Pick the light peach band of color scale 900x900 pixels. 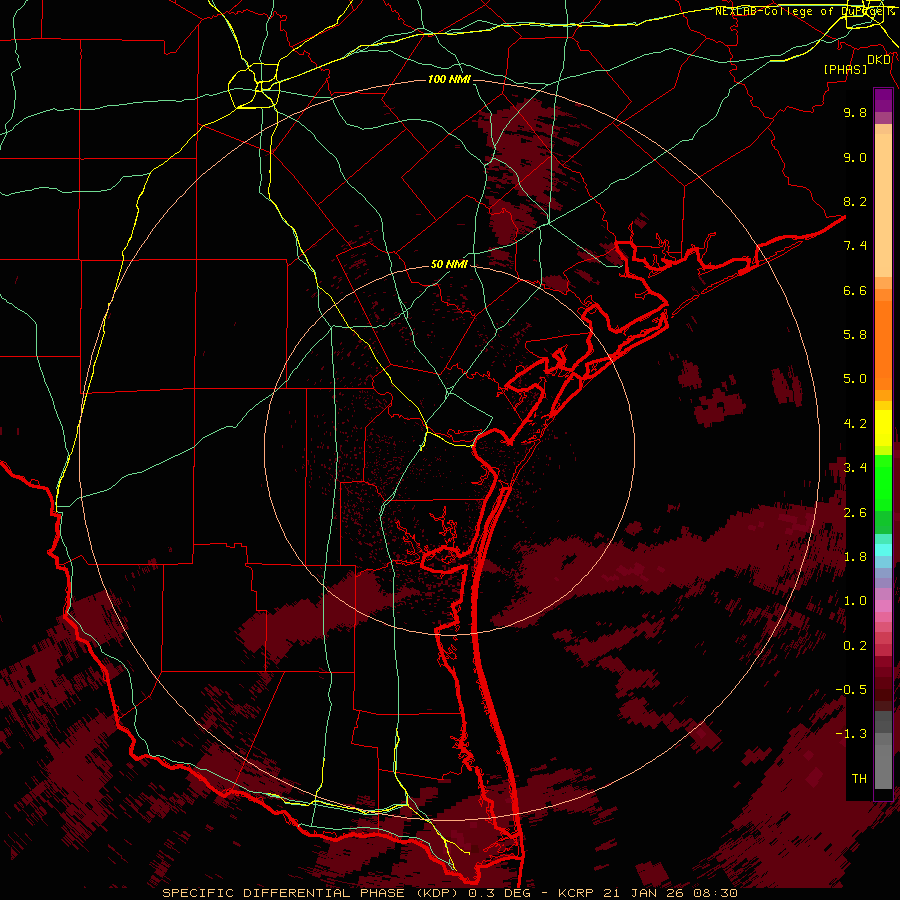(883, 205)
